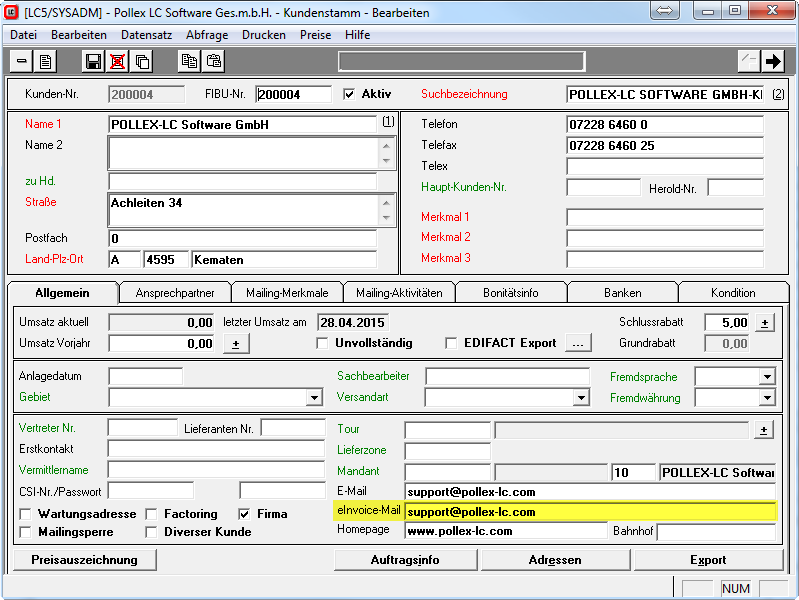Click the duplicate record toolbar icon

coord(143,62)
